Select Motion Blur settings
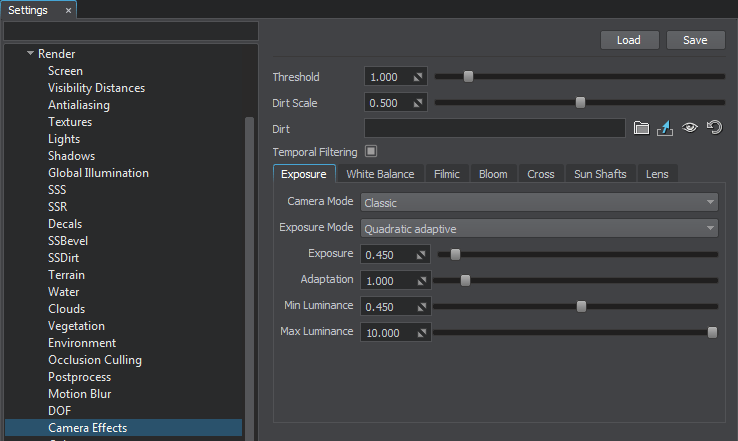 coord(80,393)
